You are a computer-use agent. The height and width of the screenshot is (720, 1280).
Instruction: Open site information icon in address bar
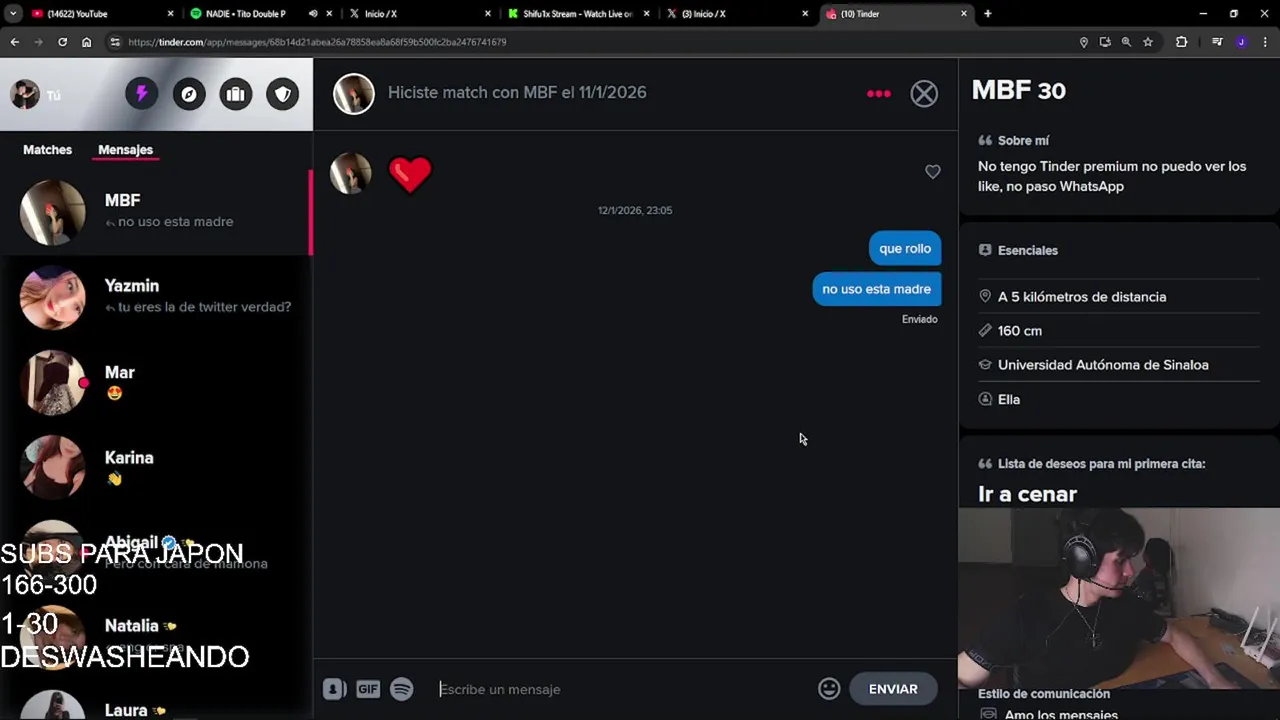(115, 42)
